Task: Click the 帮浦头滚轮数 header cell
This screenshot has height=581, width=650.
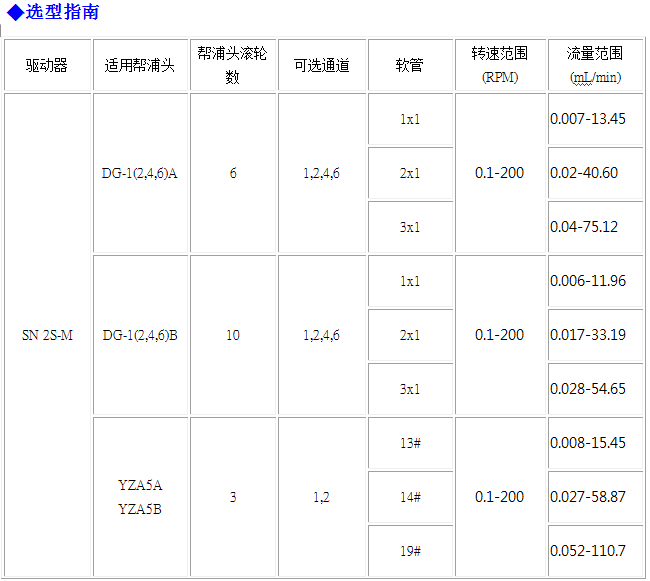Action: tap(233, 65)
